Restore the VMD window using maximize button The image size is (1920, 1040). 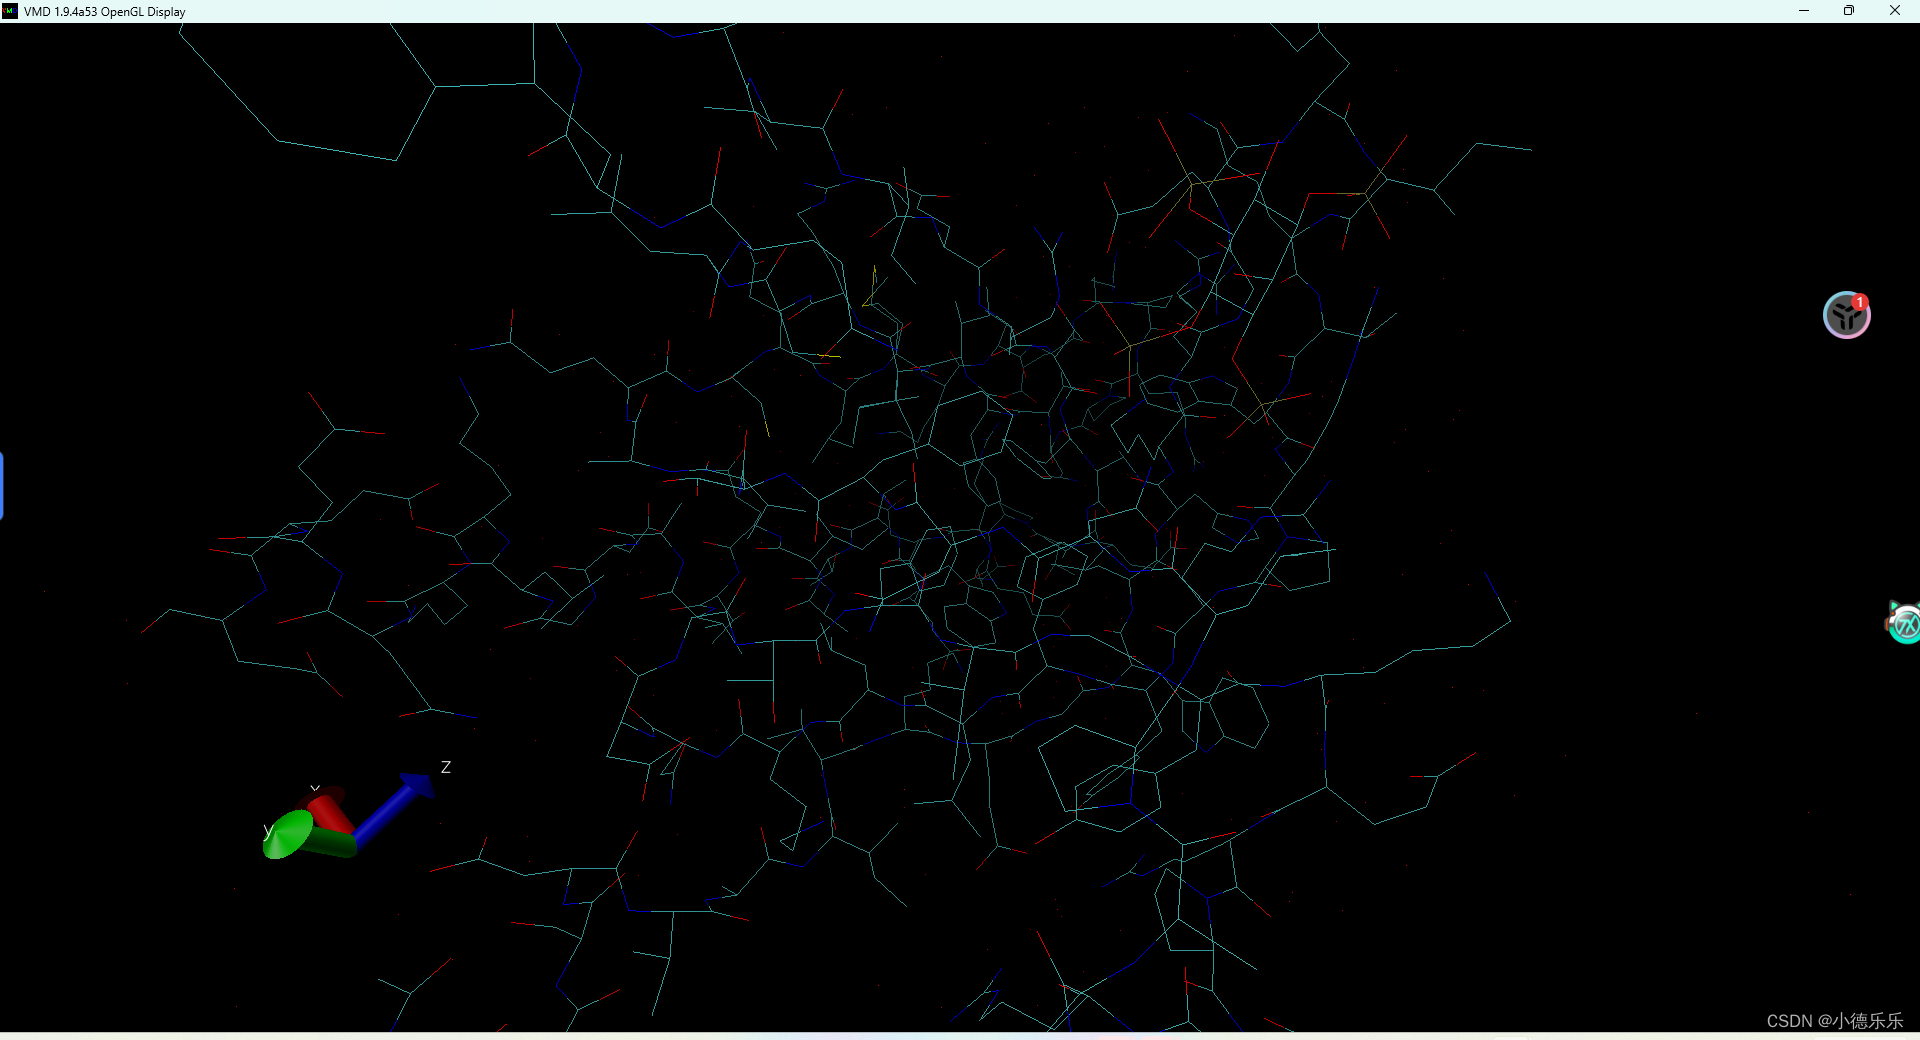coord(1849,10)
